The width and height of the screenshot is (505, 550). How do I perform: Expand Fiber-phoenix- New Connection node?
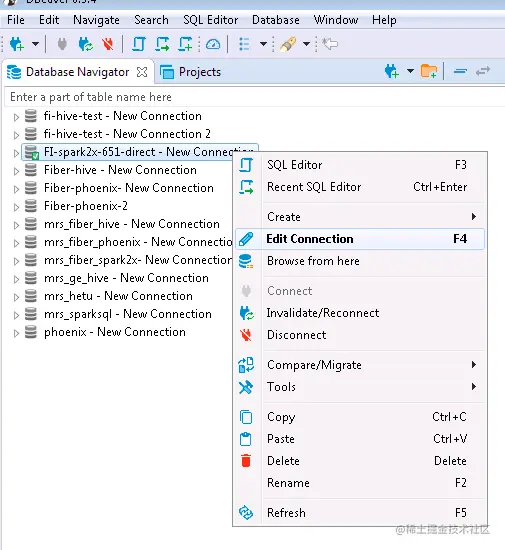16,189
